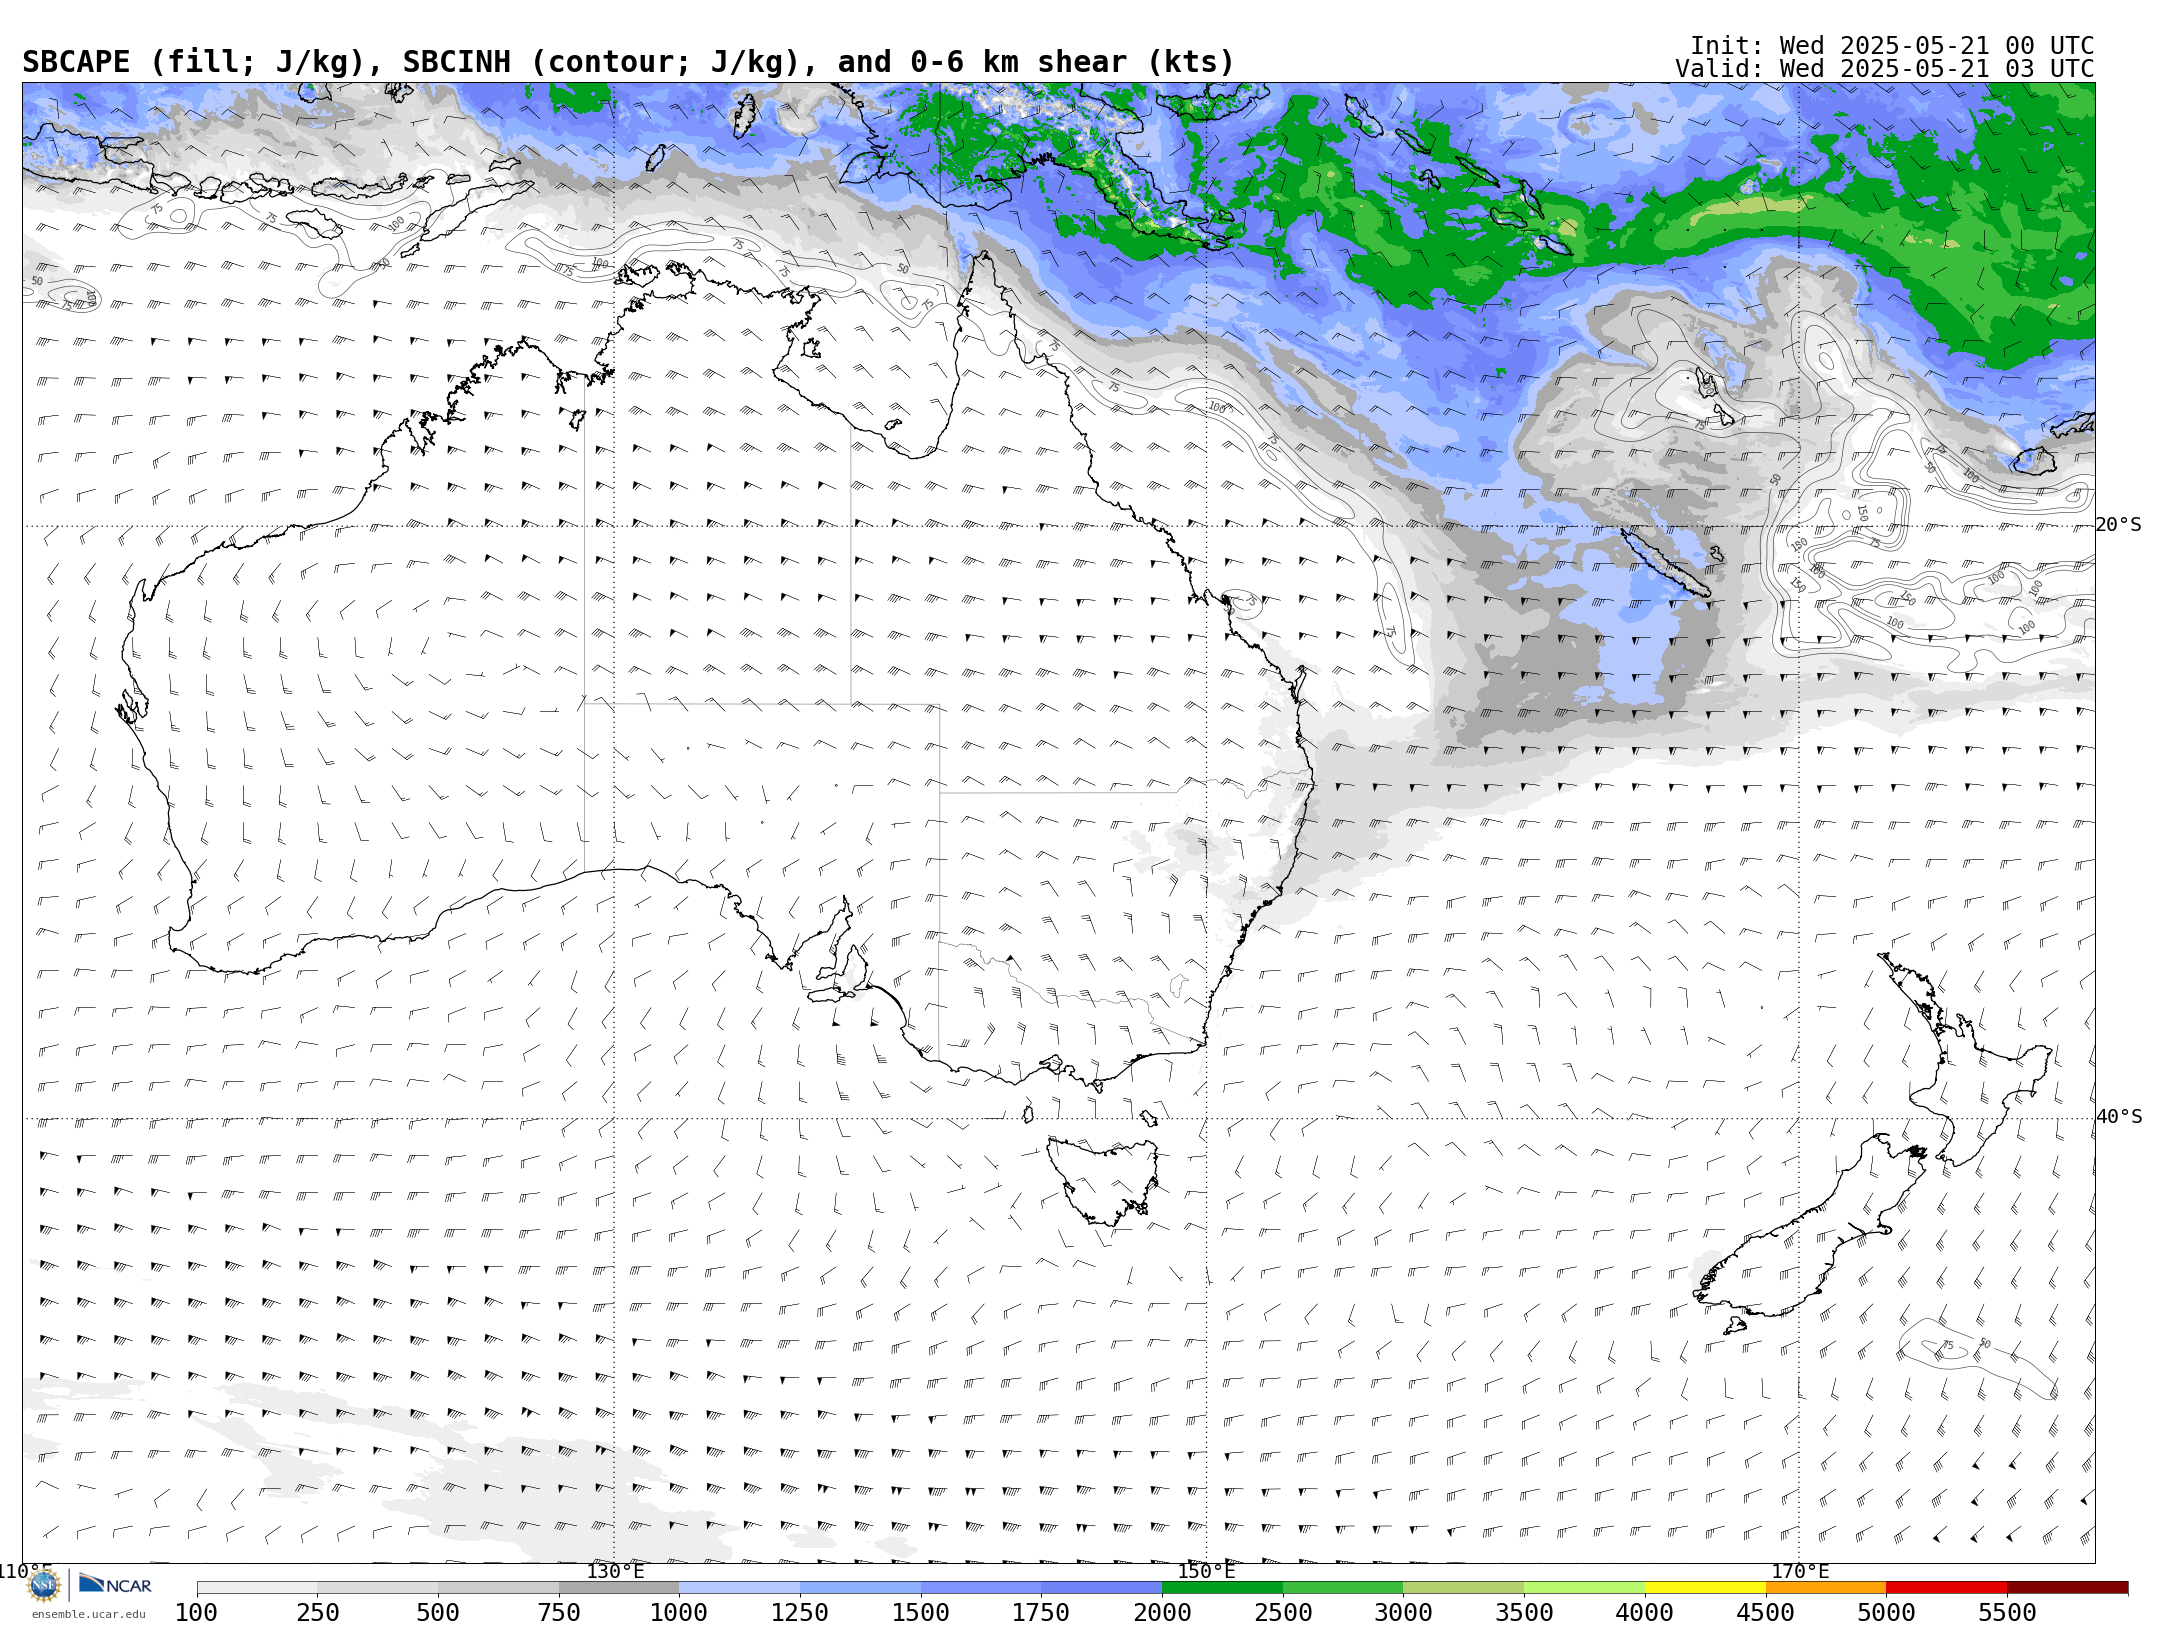2160x1626 pixels.
Task: Click the colorbar label 3500
Action: [x=1524, y=1612]
